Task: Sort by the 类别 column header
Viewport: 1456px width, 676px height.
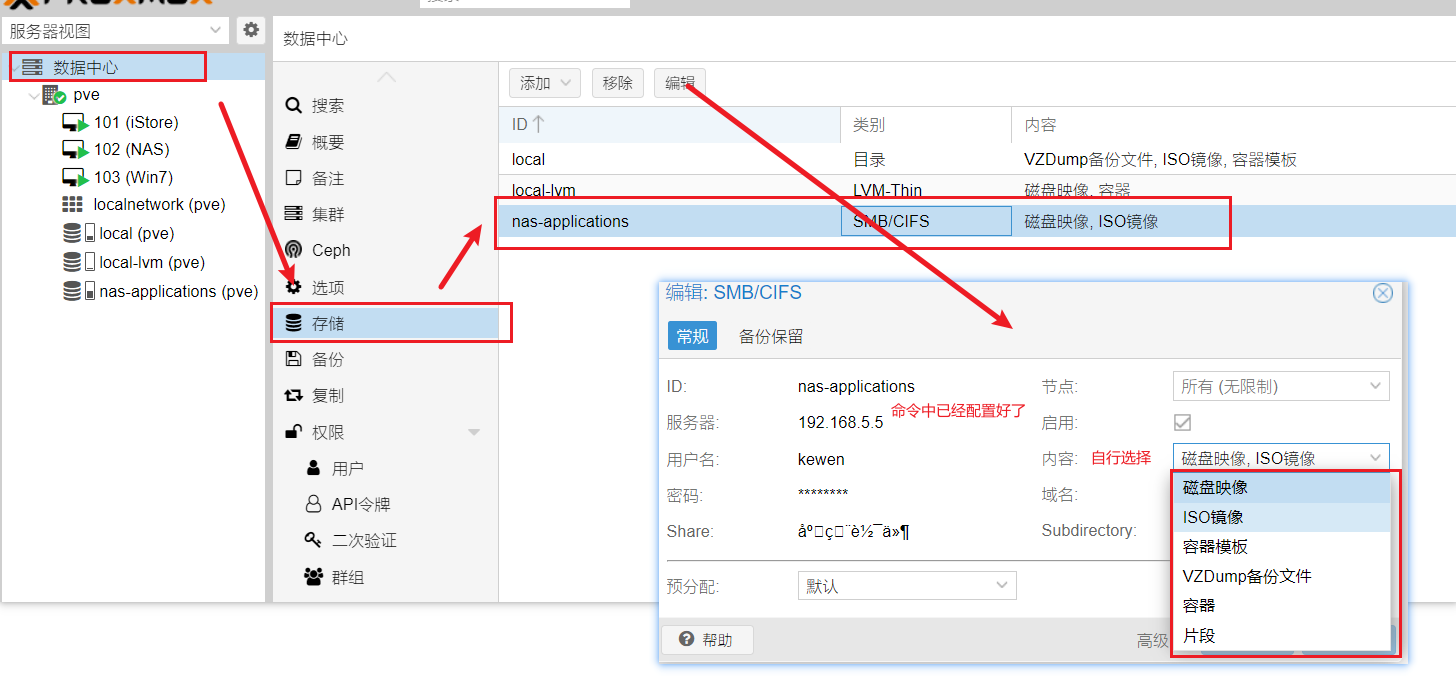Action: click(926, 125)
